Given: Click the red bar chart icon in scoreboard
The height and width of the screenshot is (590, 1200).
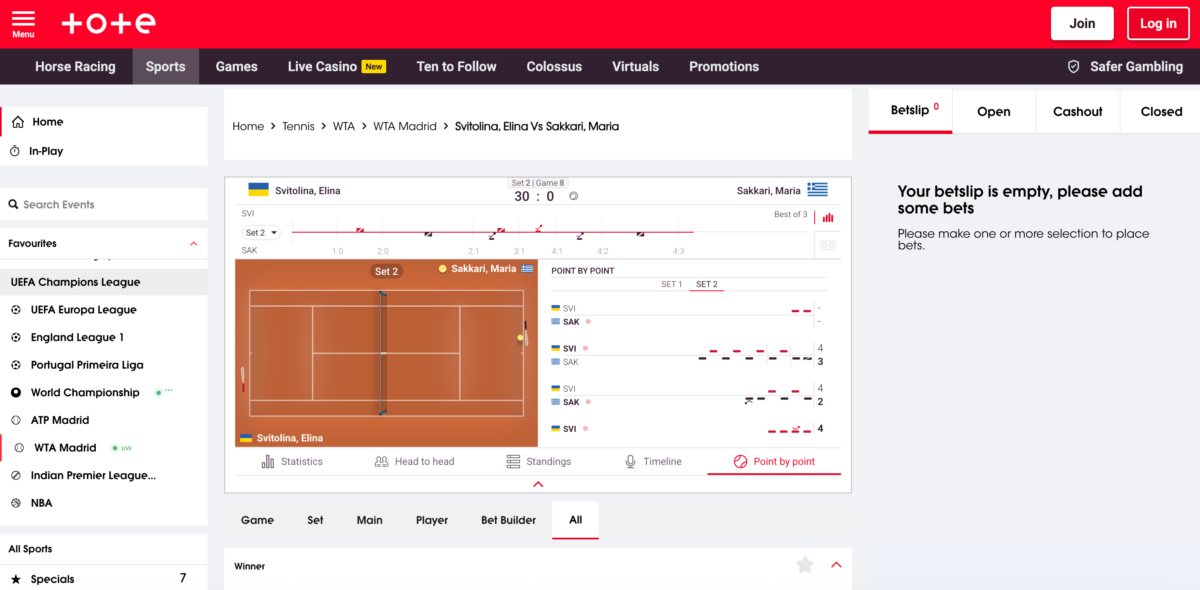Looking at the screenshot, I should tap(828, 217).
